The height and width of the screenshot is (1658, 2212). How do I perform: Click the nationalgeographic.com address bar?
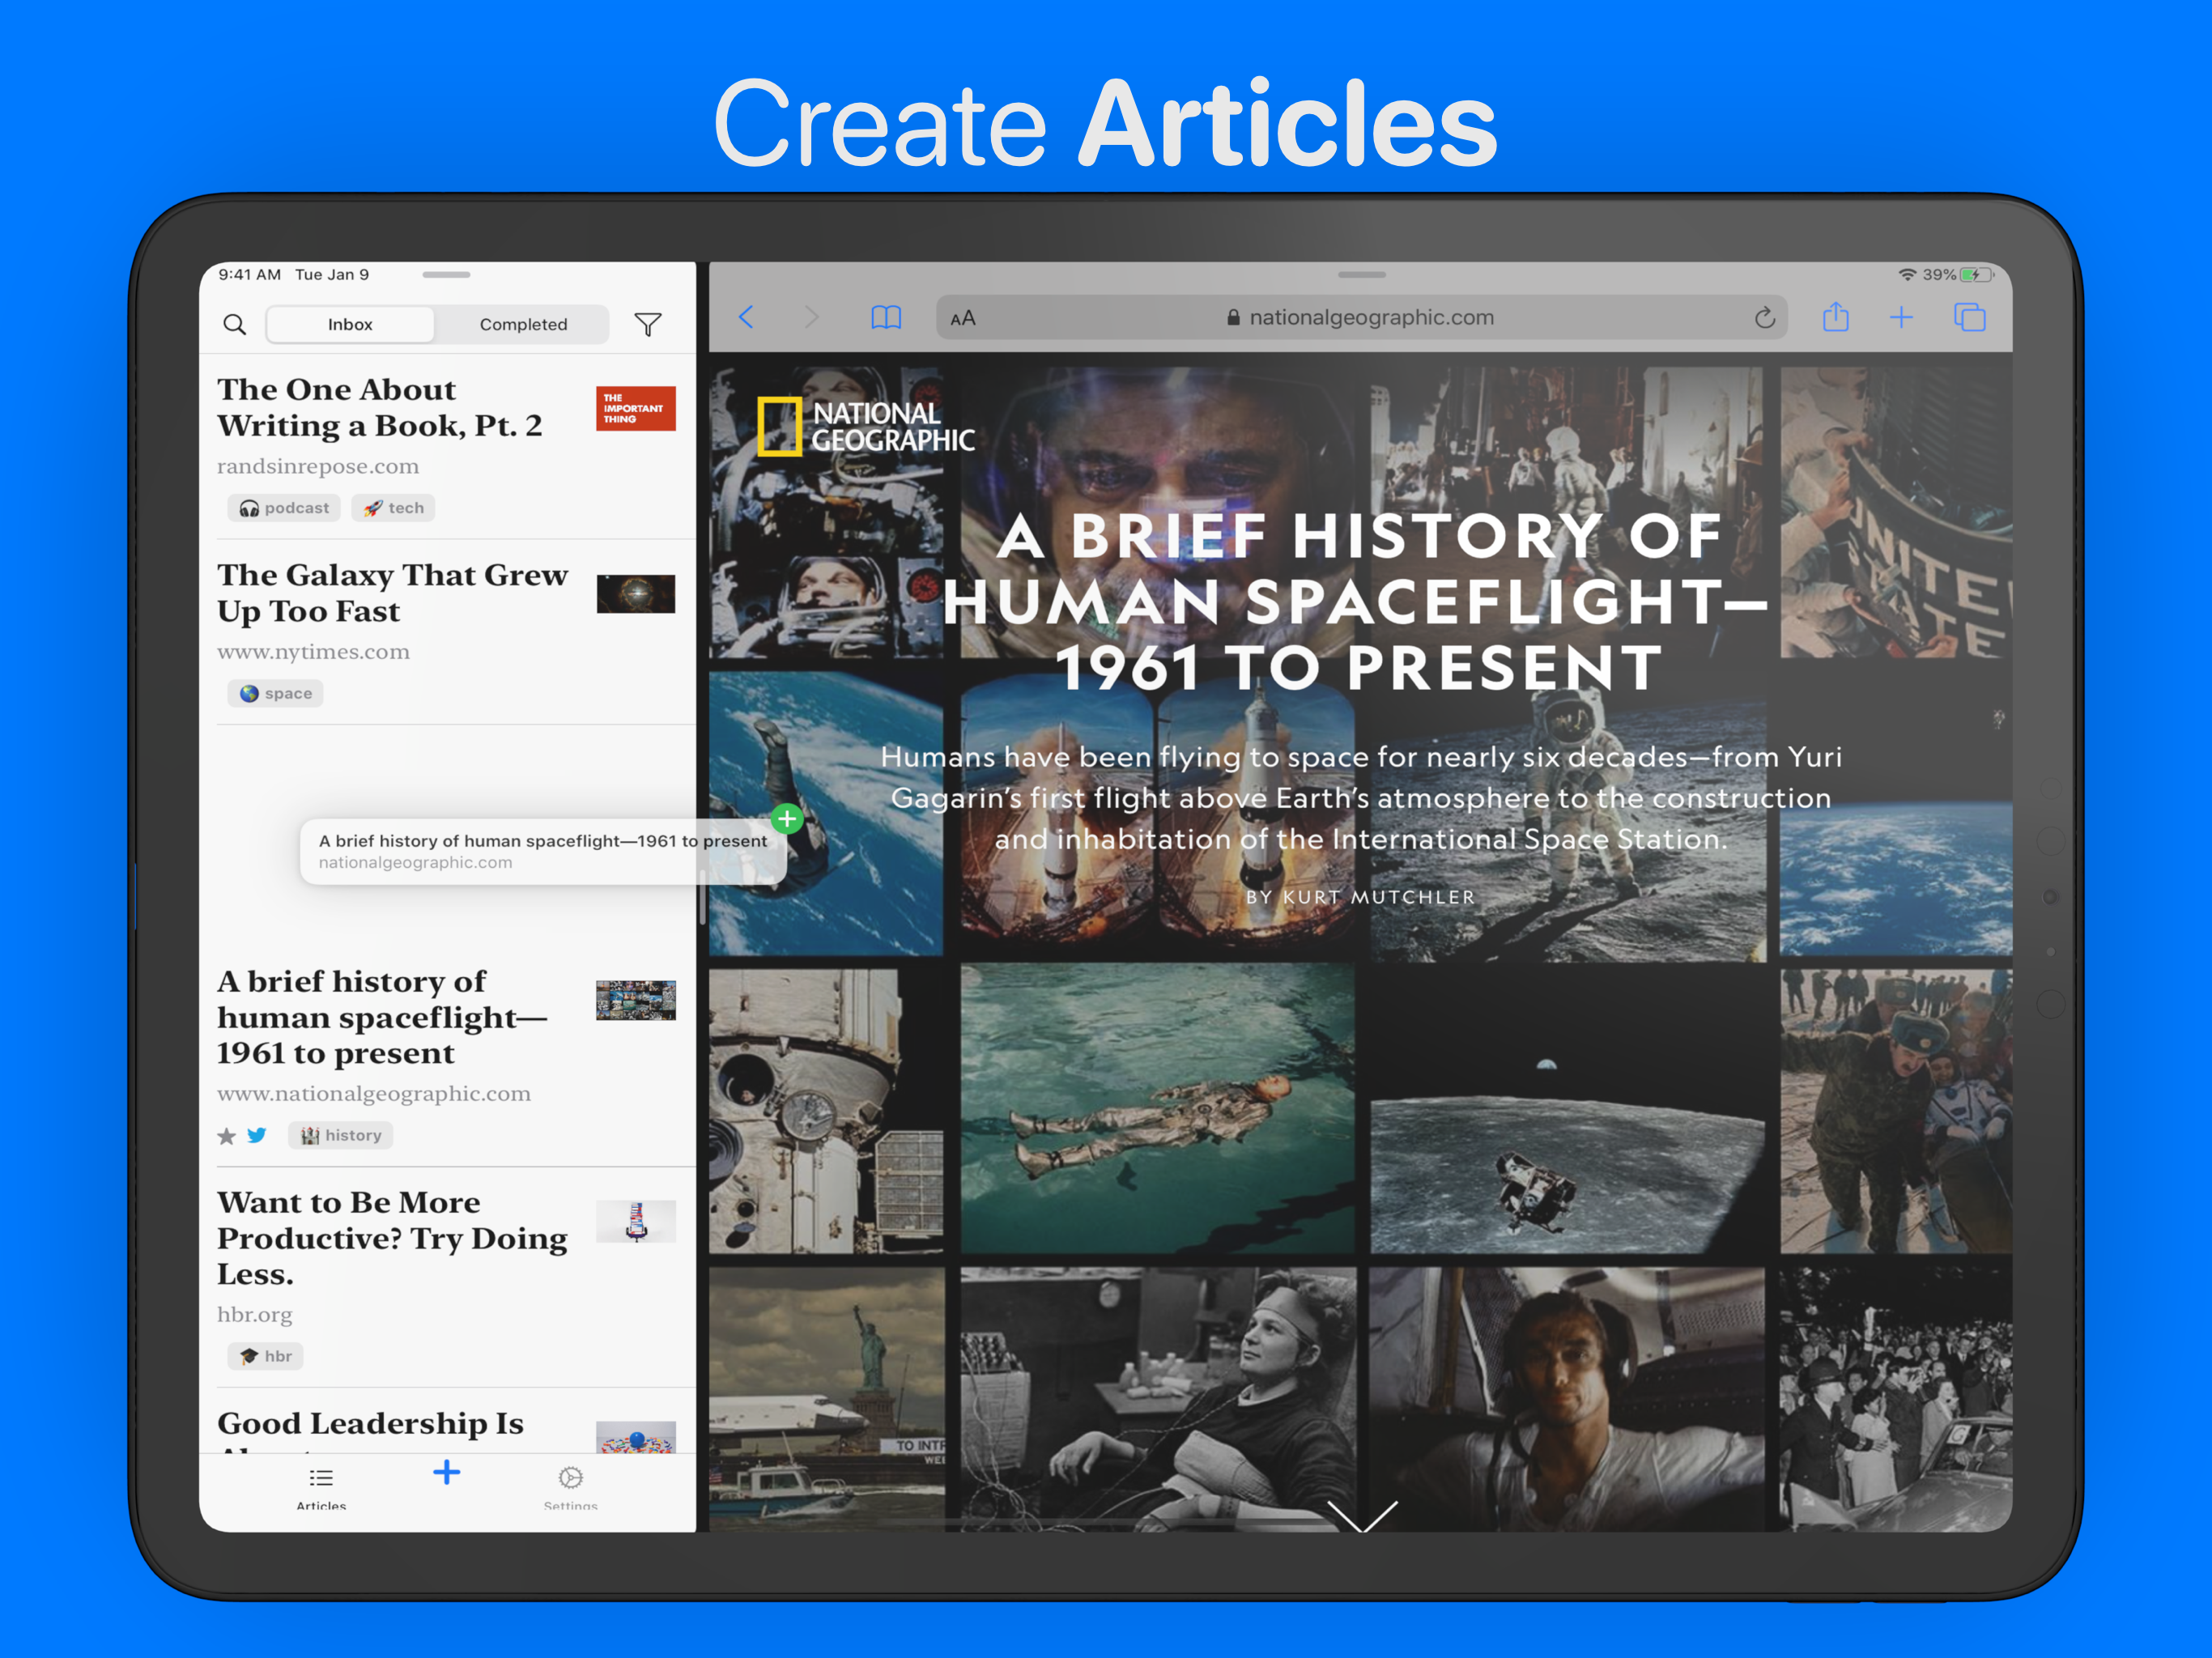[1361, 317]
